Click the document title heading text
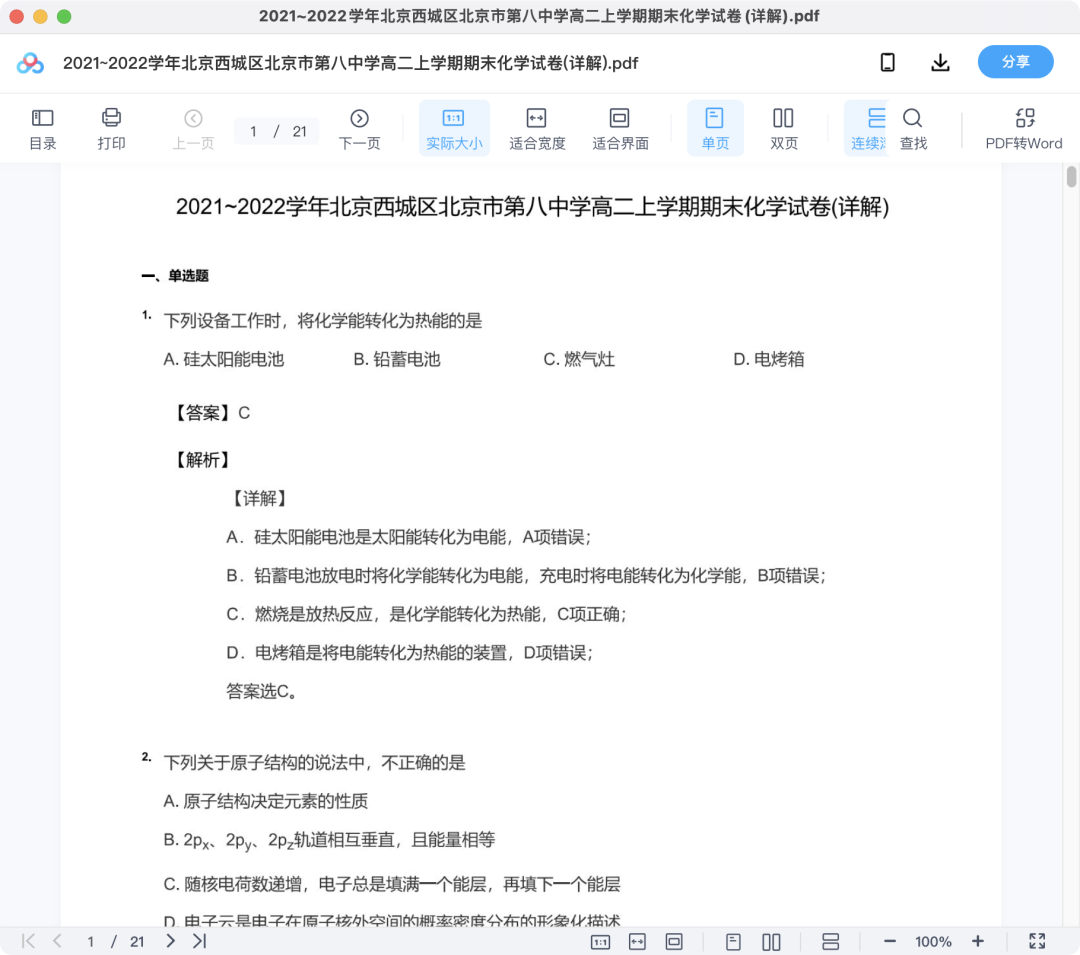1080x955 pixels. pos(532,207)
